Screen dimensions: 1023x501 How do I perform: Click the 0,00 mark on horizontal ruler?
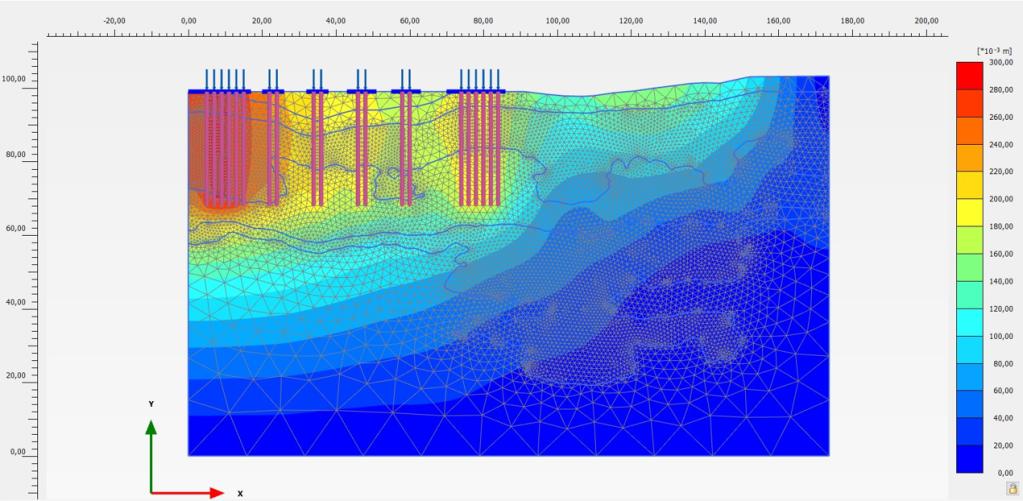pyautogui.click(x=188, y=19)
